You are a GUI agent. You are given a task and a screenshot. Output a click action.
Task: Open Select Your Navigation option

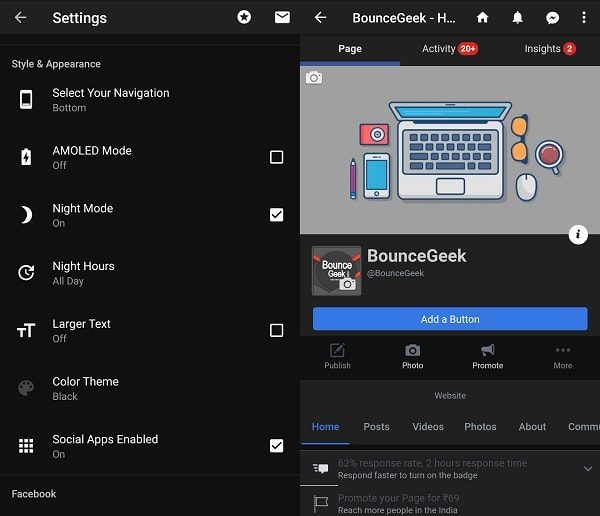pyautogui.click(x=150, y=100)
